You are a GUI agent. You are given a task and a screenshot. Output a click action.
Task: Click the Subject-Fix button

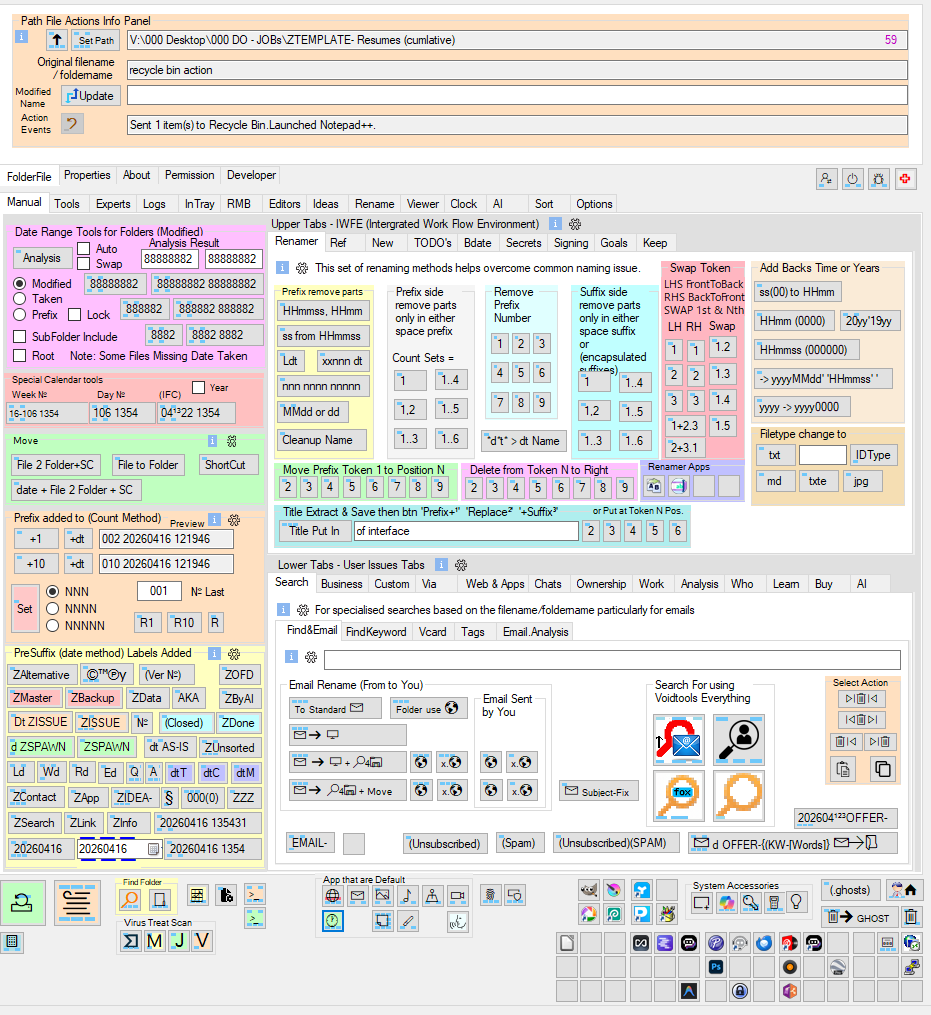click(599, 792)
